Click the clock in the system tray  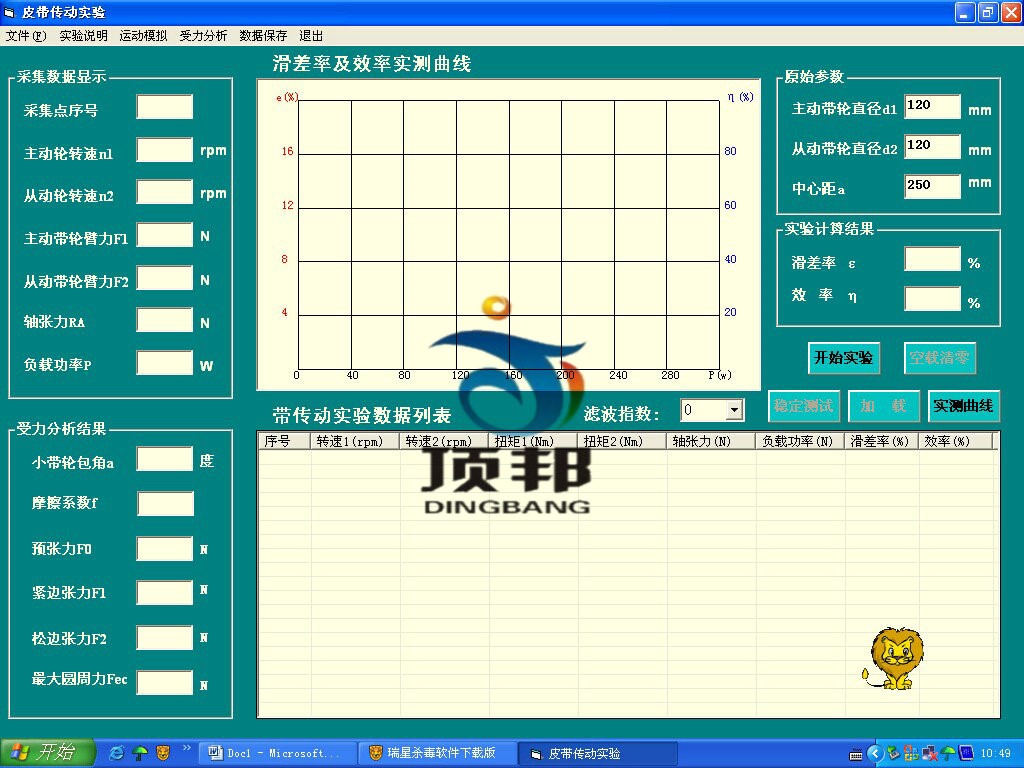(996, 753)
